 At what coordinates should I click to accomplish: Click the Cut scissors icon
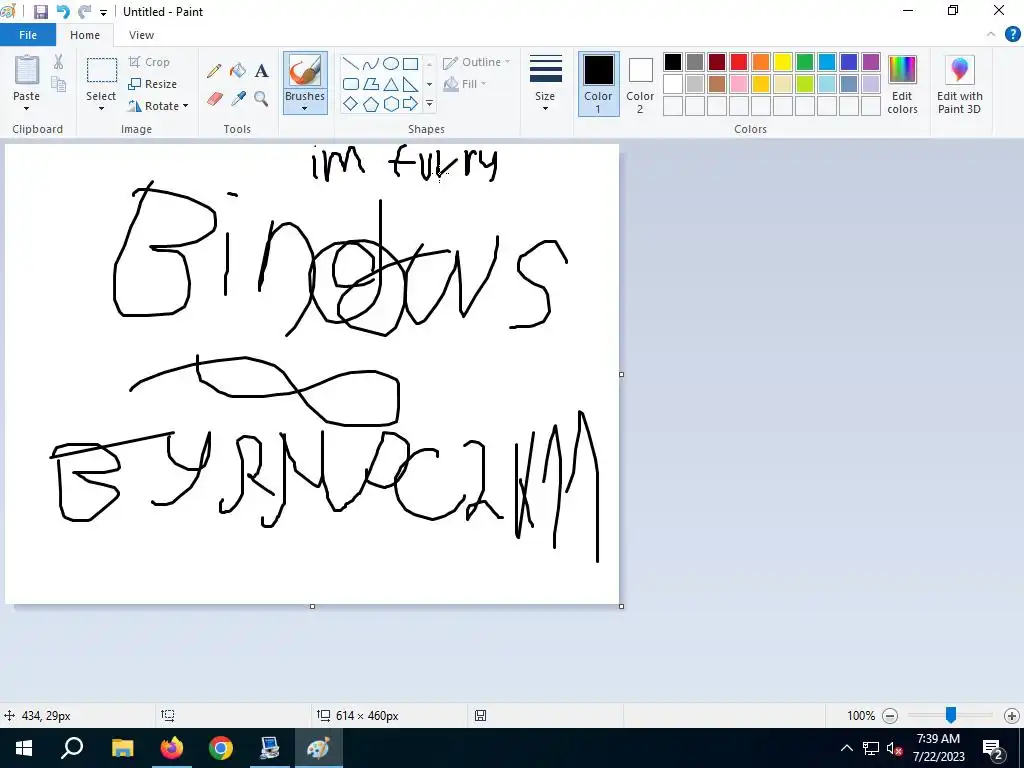click(58, 62)
